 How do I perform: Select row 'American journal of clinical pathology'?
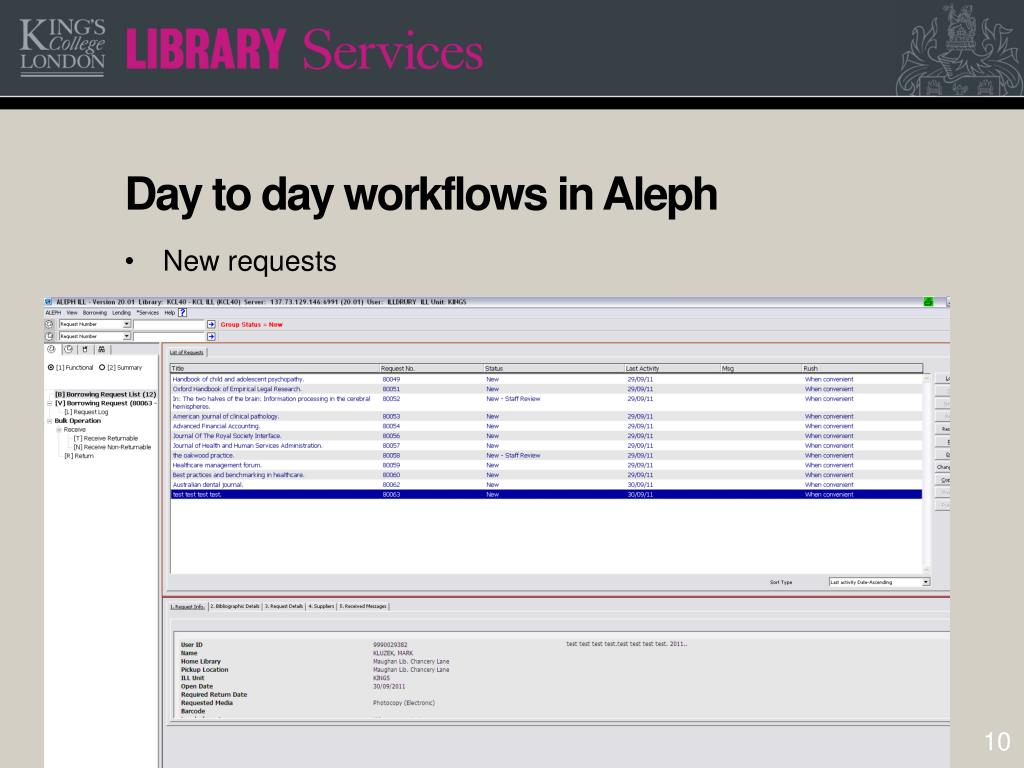click(547, 417)
